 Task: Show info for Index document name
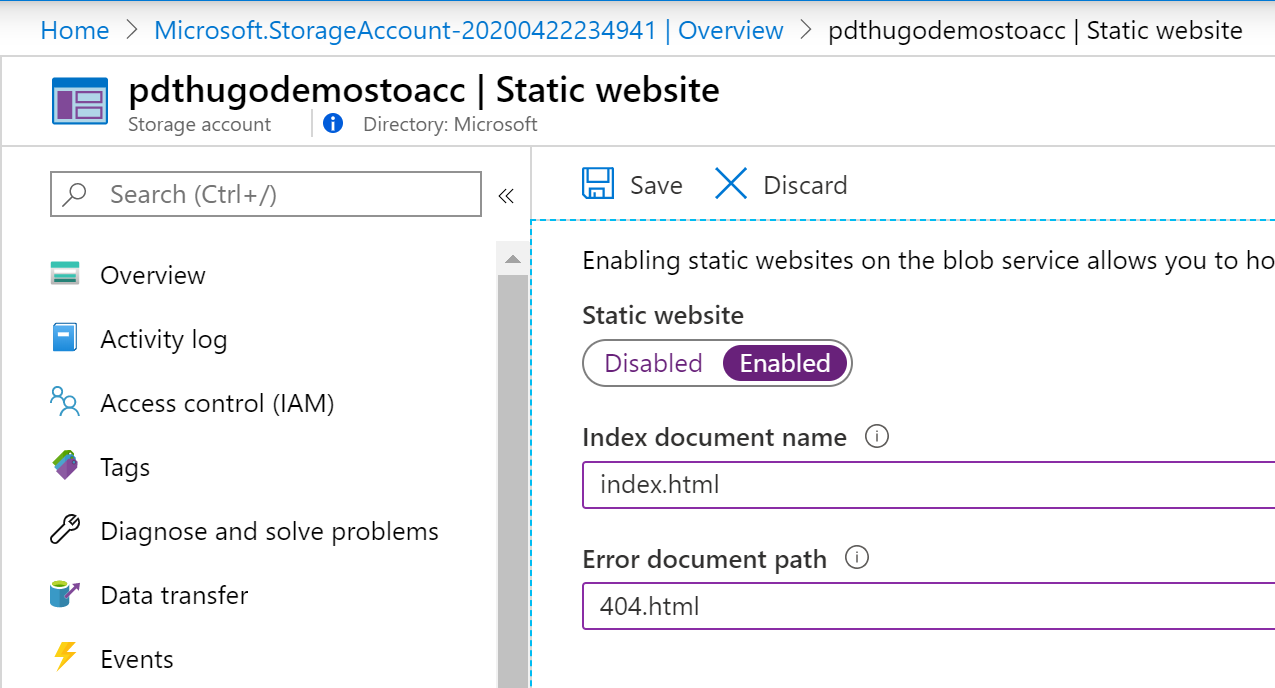click(x=877, y=437)
